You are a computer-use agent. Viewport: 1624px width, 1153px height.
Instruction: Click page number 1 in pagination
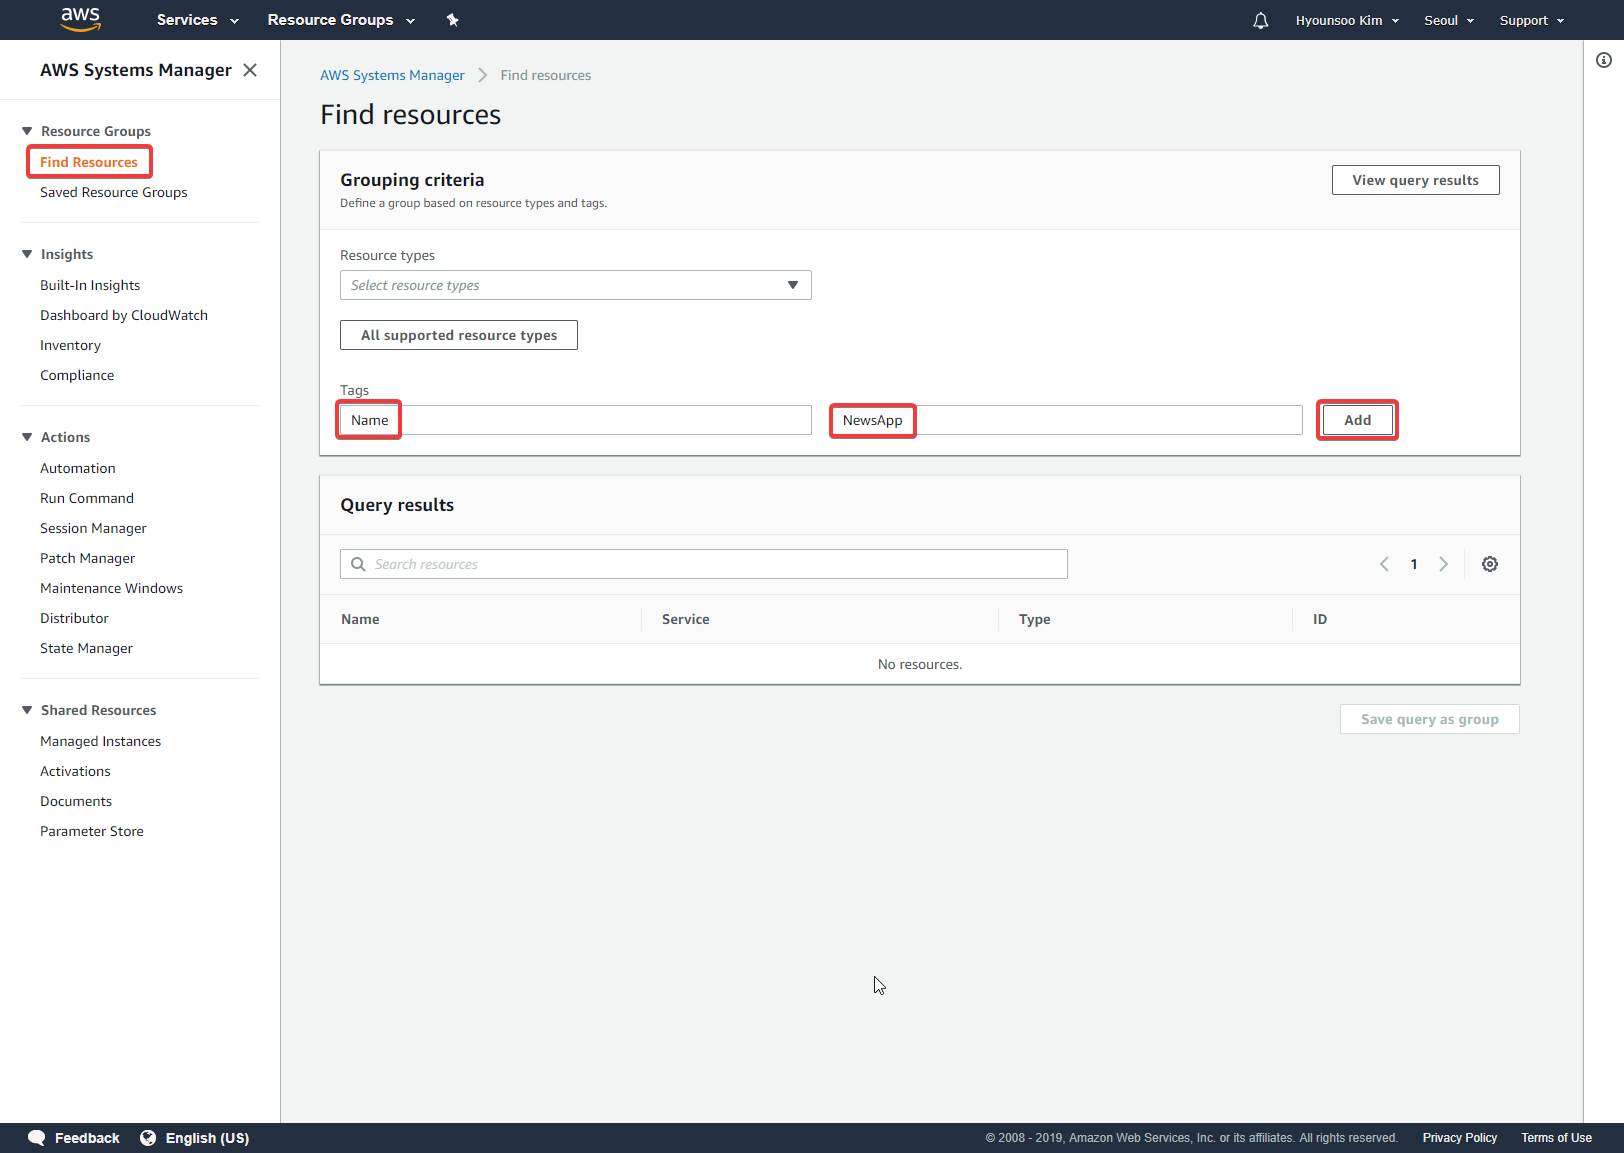point(1414,564)
